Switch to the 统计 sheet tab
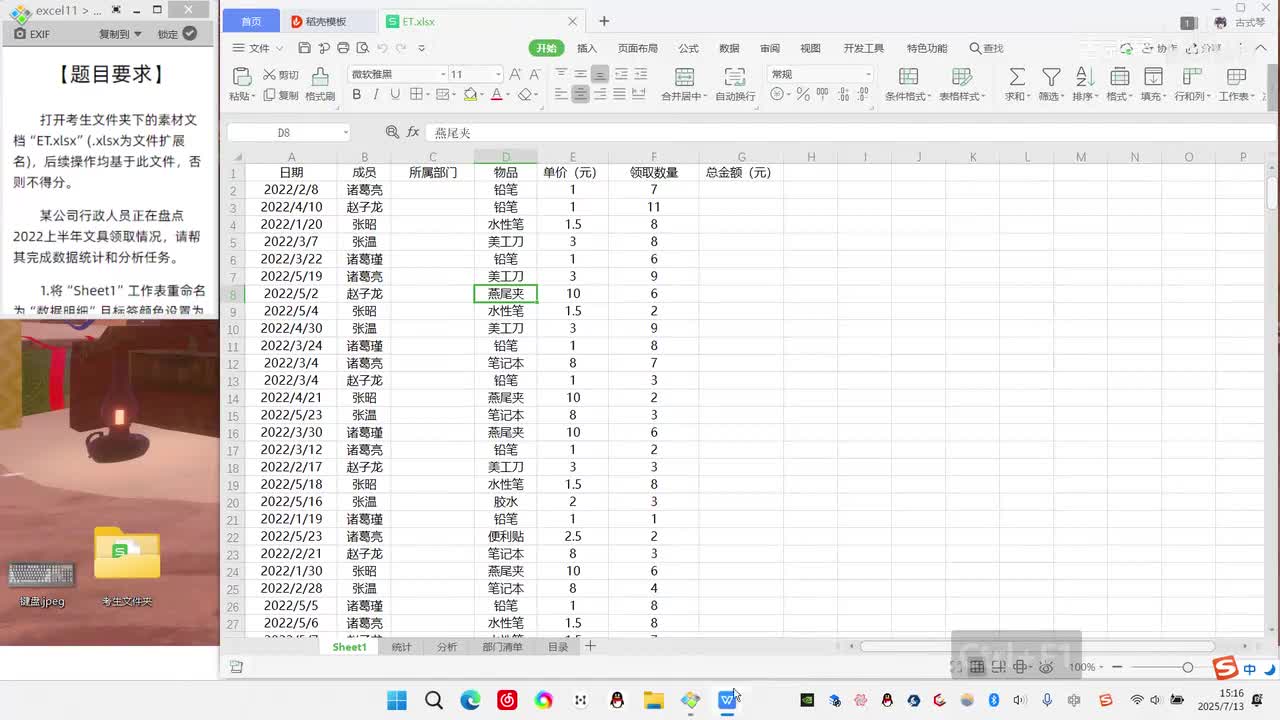 [x=401, y=647]
